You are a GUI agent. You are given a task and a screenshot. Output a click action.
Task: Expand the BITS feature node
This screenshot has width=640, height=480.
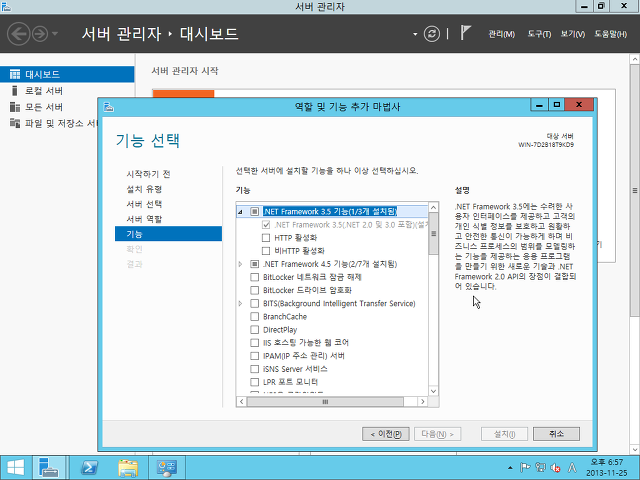(x=240, y=303)
